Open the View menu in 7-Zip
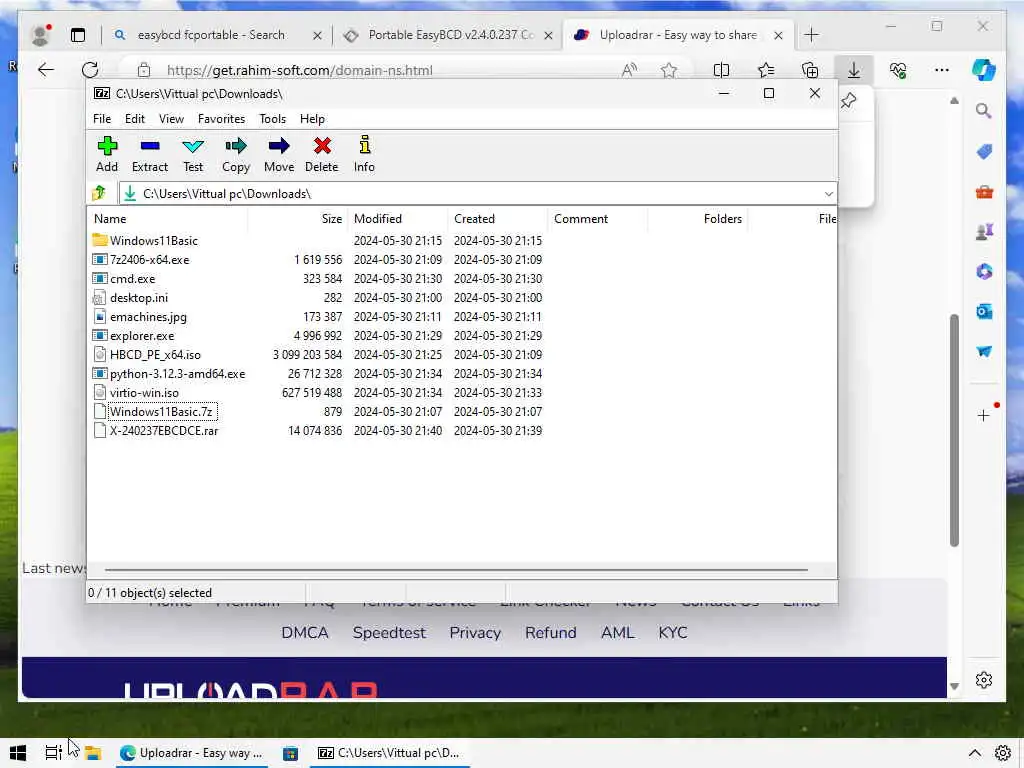The image size is (1024, 768). click(171, 119)
